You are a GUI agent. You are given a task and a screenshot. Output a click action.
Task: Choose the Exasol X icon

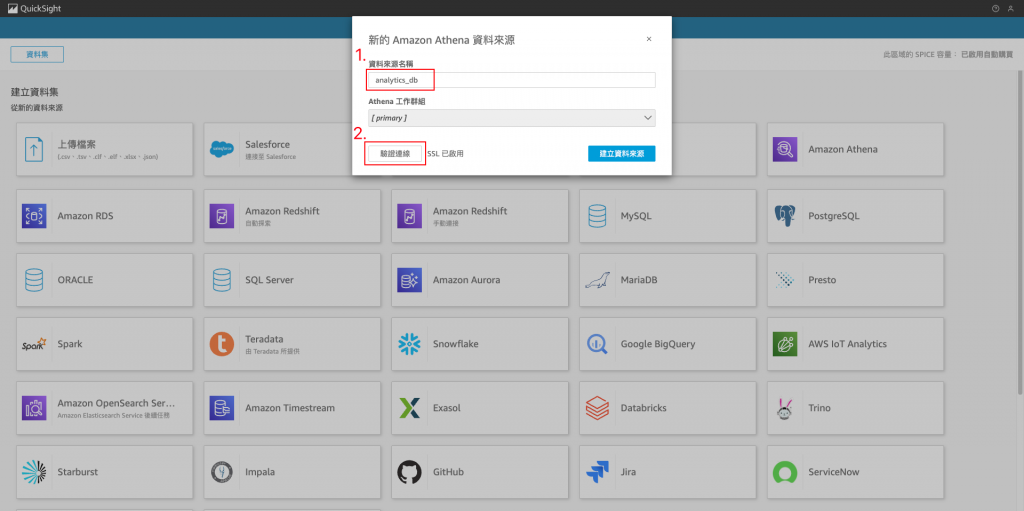coord(409,408)
